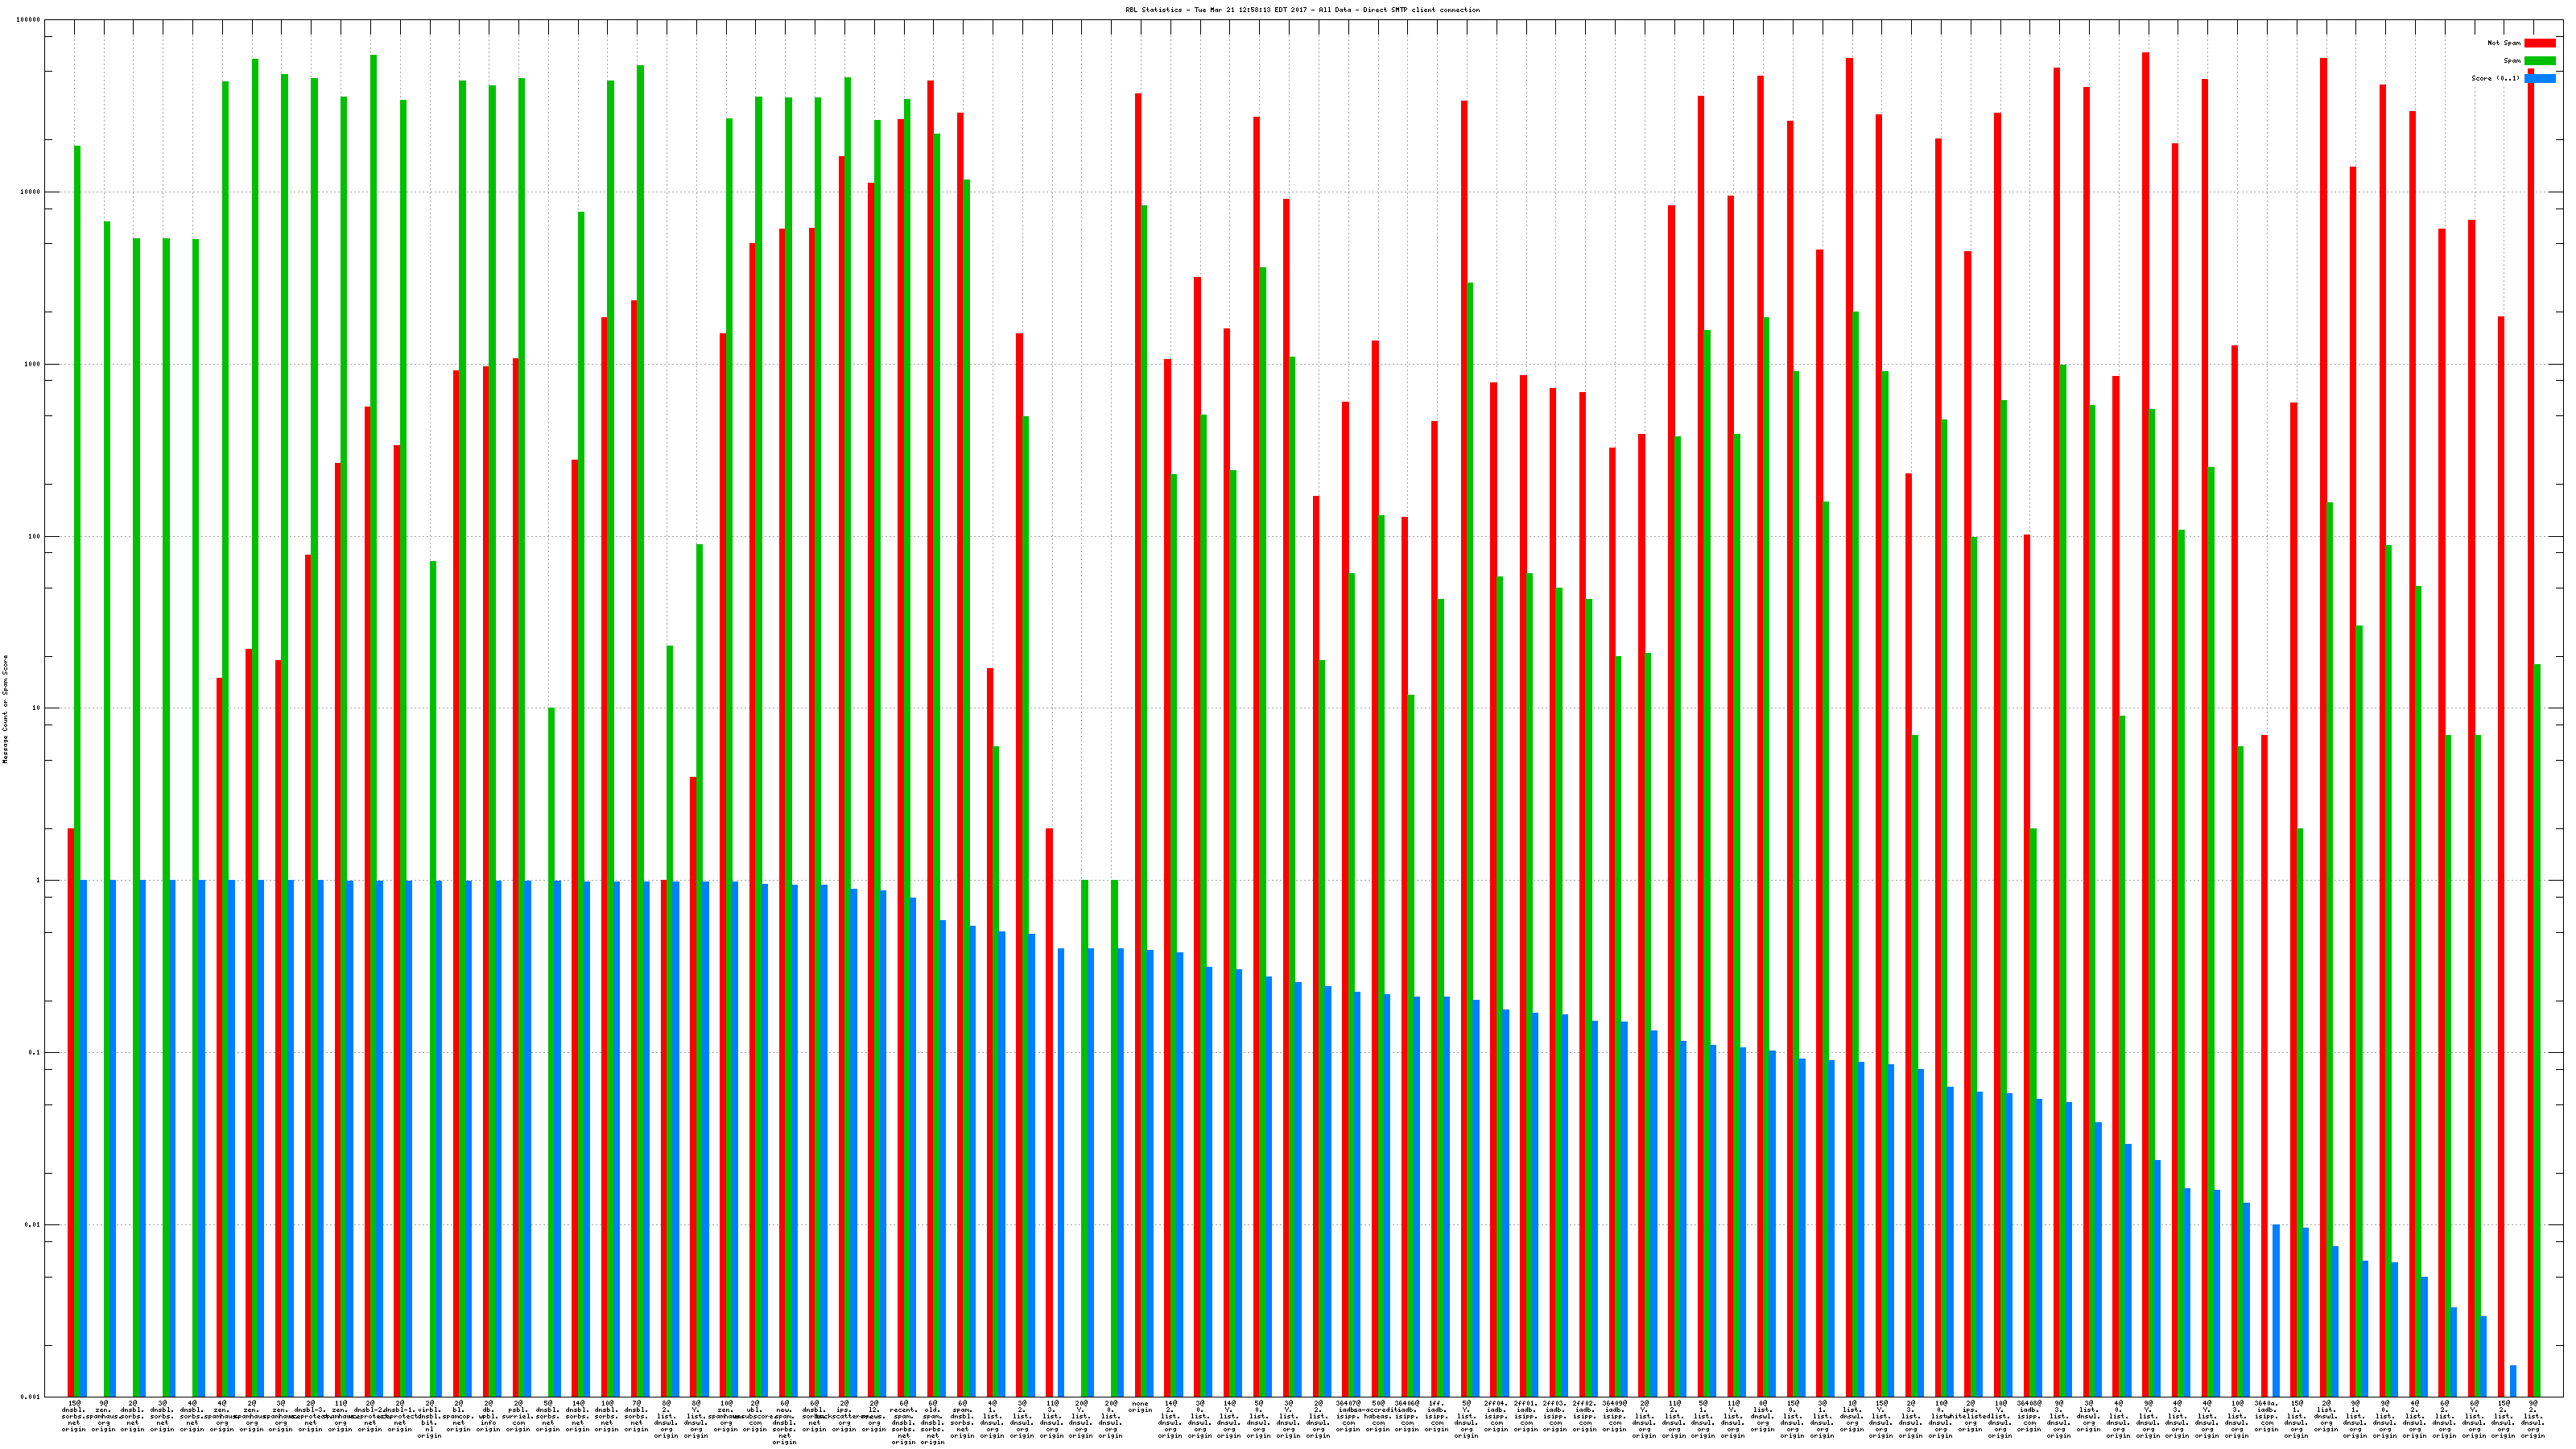The image size is (2576, 1449).
Task: Click the 100 y-axis tick label
Action: tap(34, 536)
